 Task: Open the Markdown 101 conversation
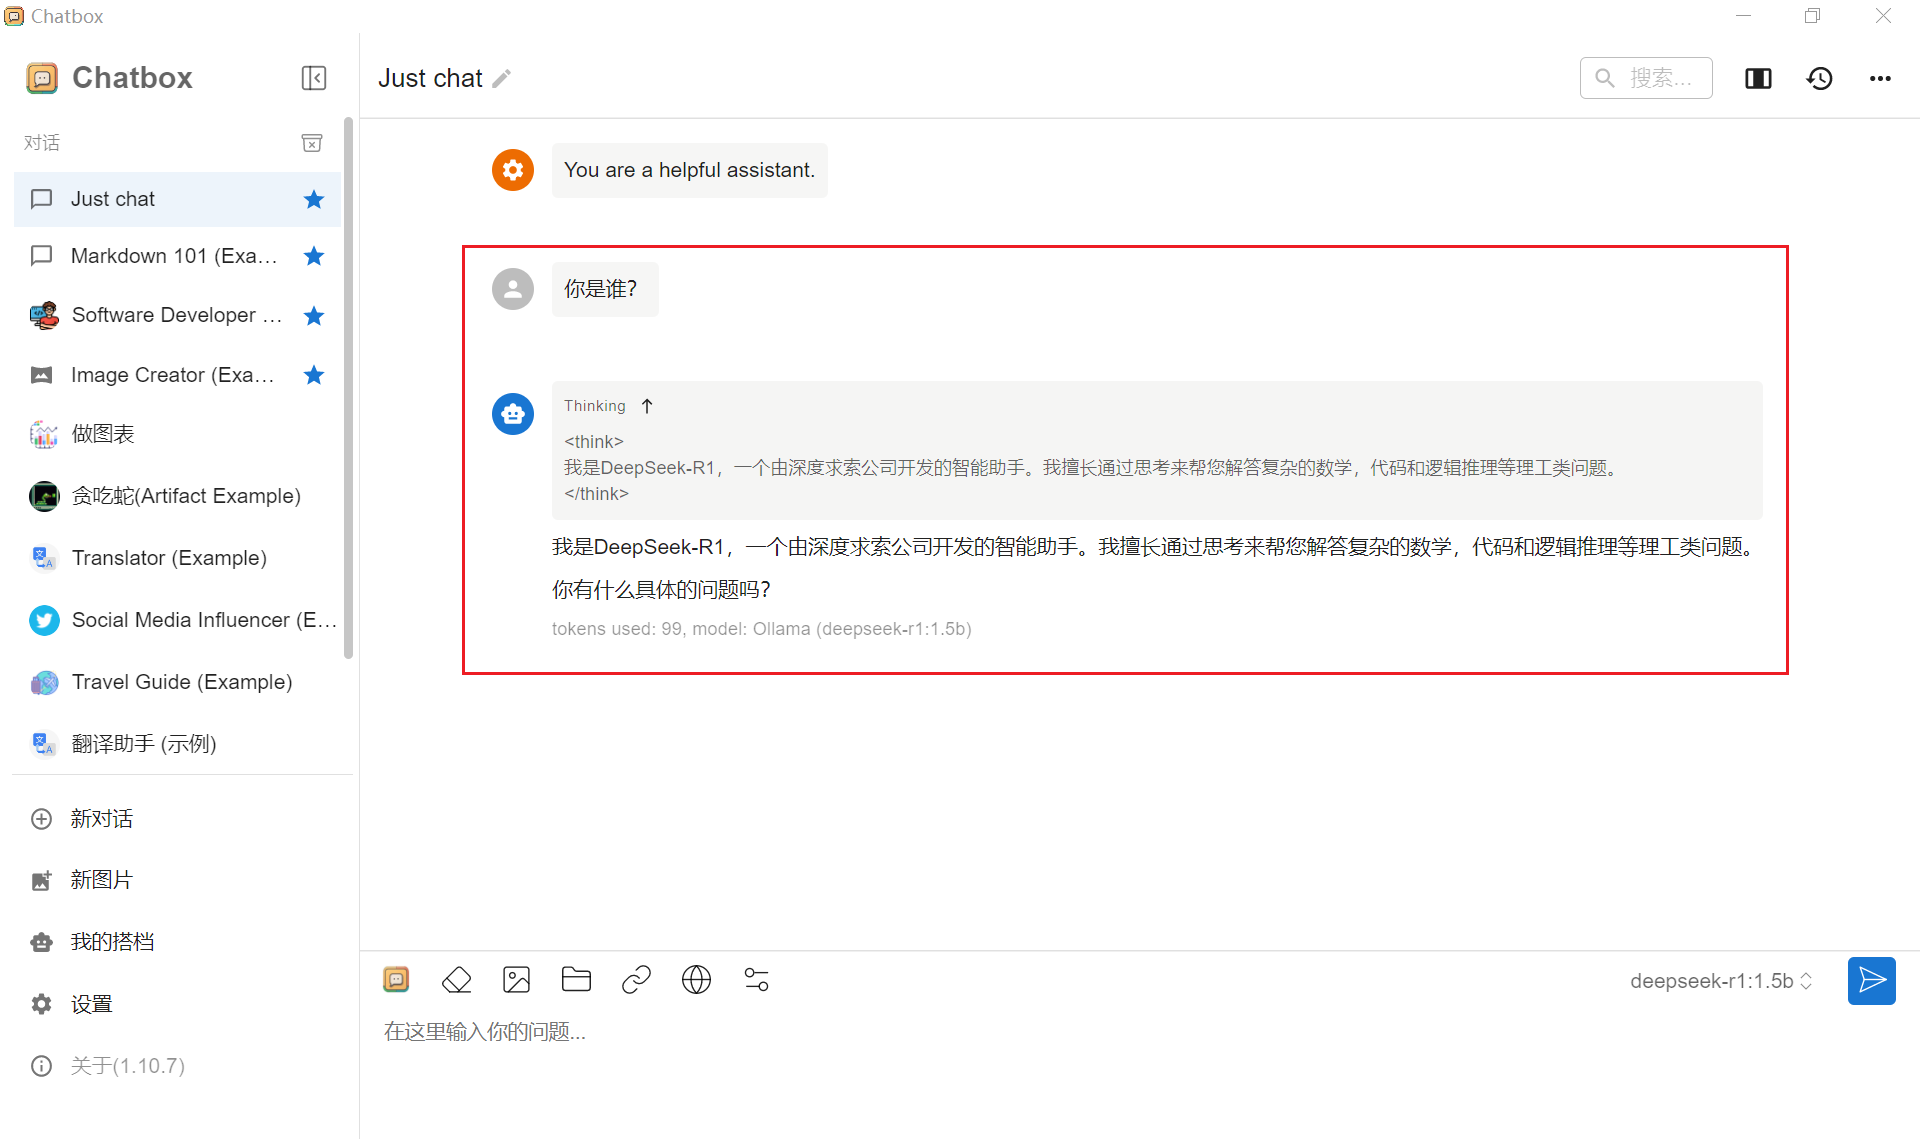(173, 256)
